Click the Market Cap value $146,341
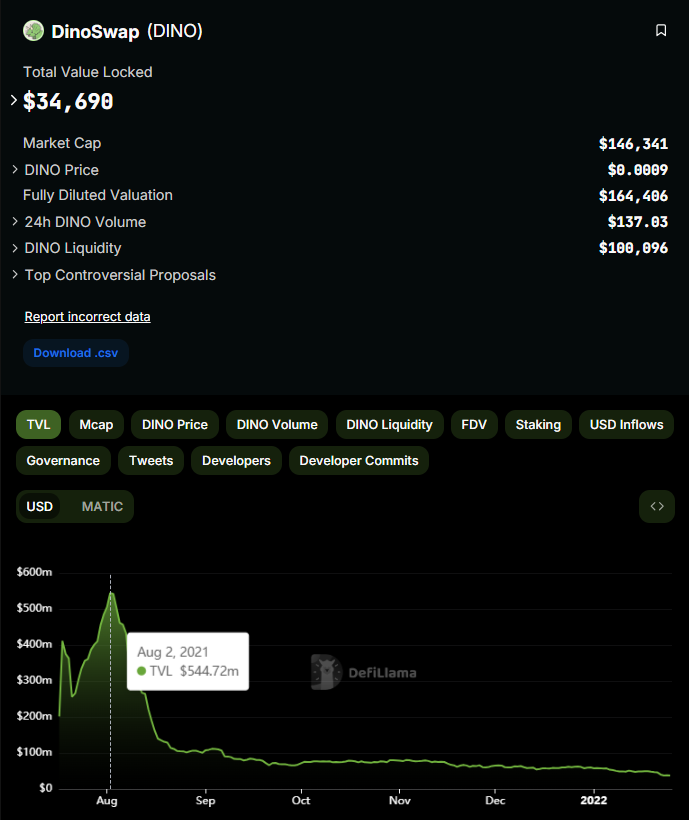 [x=633, y=144]
